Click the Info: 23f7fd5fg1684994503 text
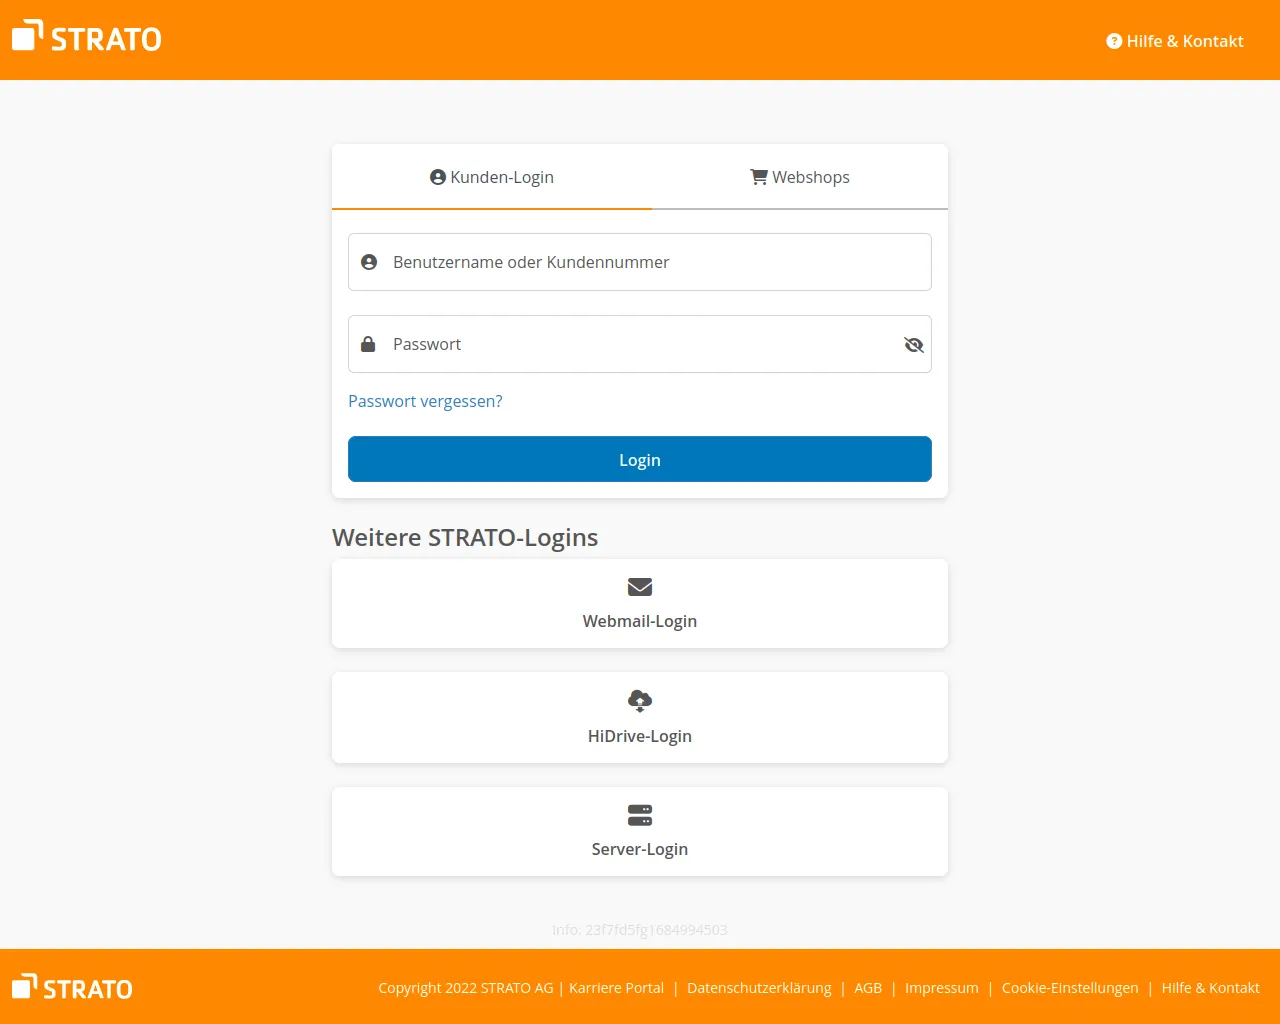 640,930
